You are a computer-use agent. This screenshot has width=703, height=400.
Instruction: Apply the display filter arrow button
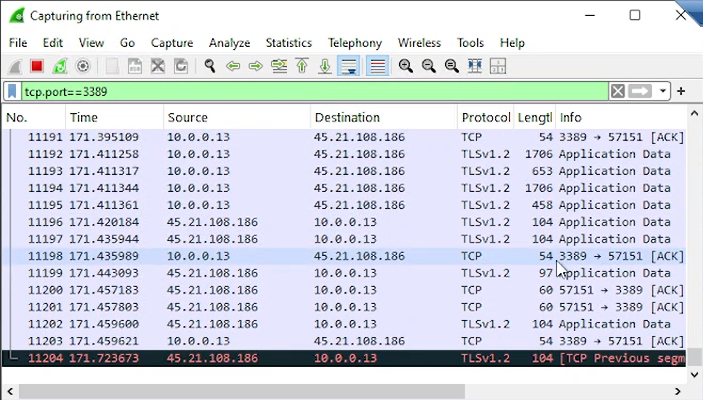[640, 91]
